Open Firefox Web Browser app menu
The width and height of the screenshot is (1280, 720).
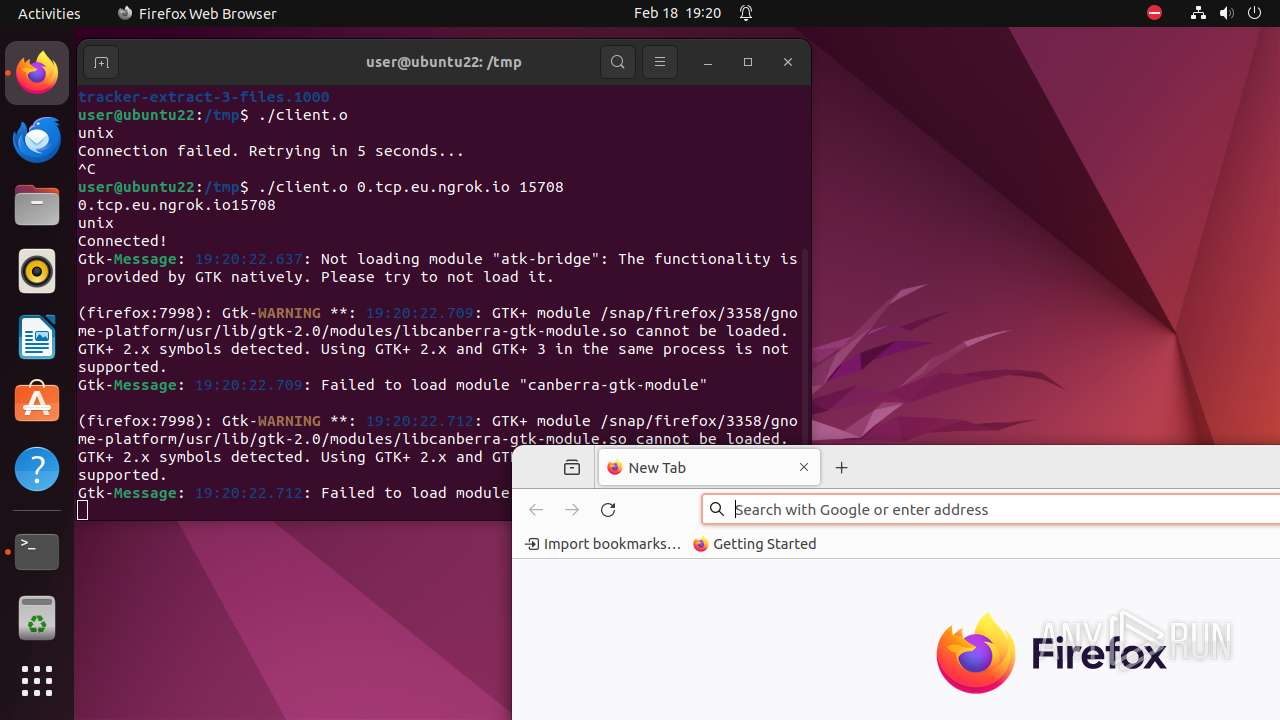coord(197,13)
